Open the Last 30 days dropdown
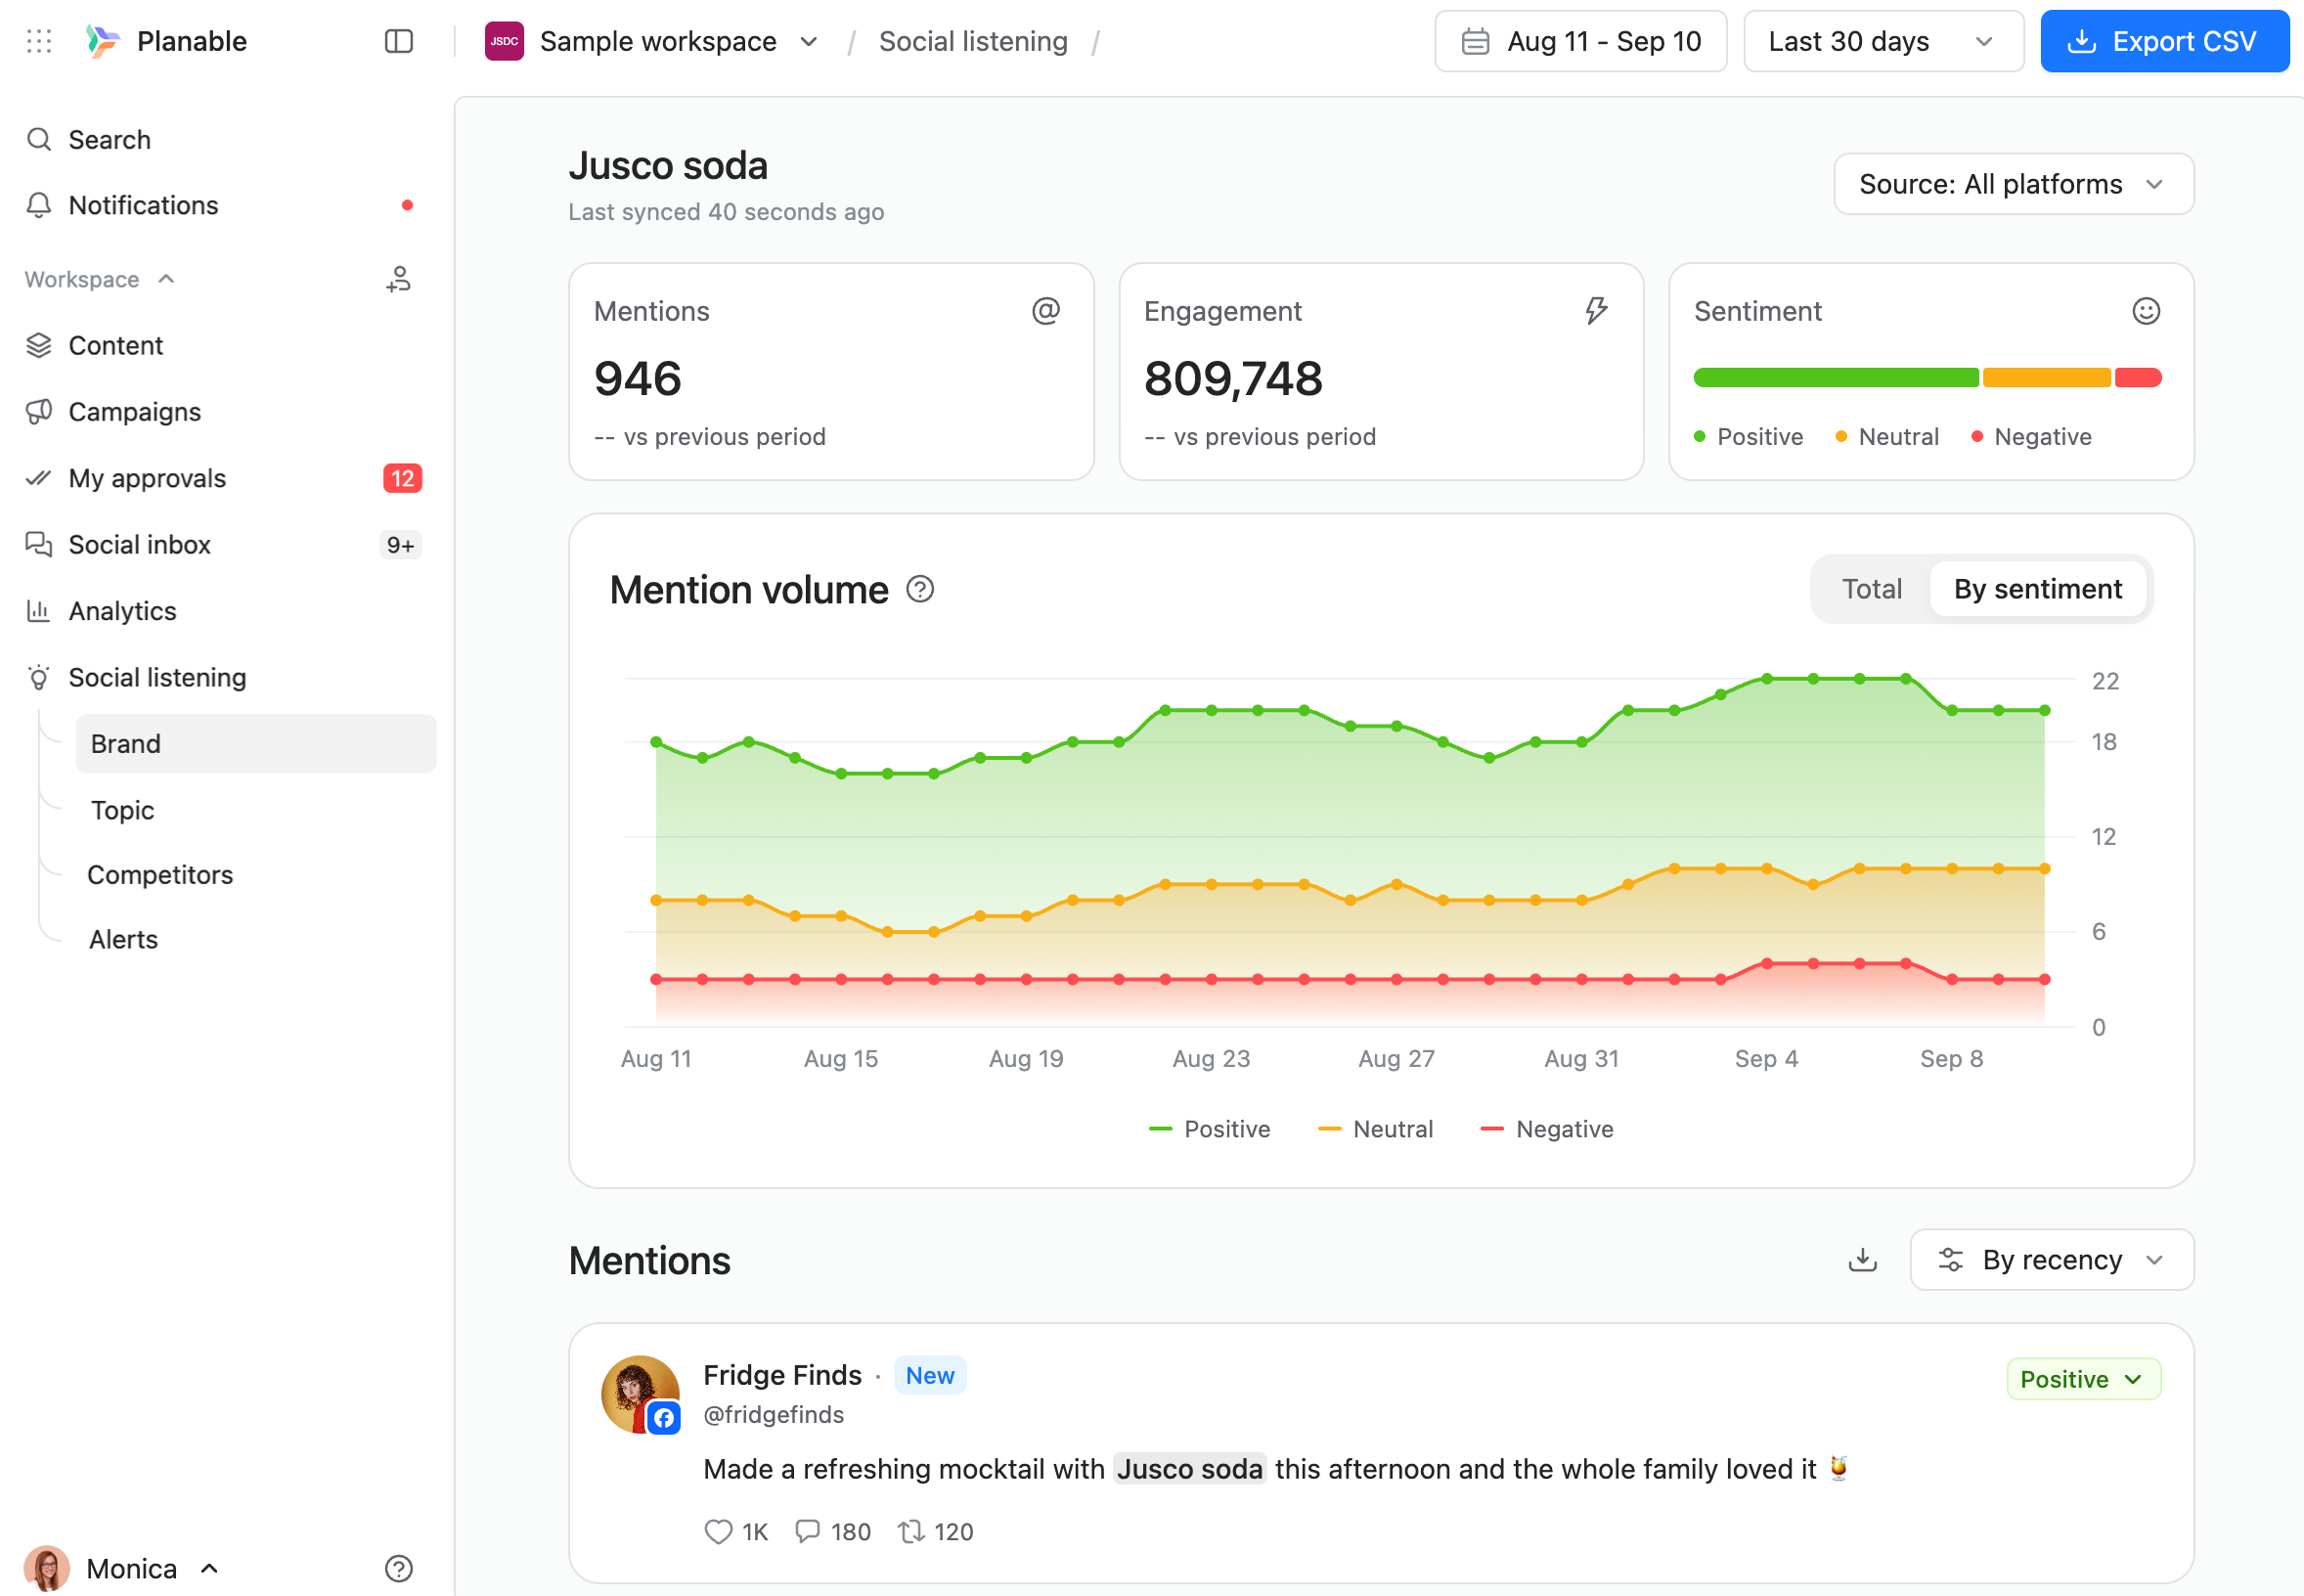This screenshot has height=1596, width=2304. (x=1883, y=41)
